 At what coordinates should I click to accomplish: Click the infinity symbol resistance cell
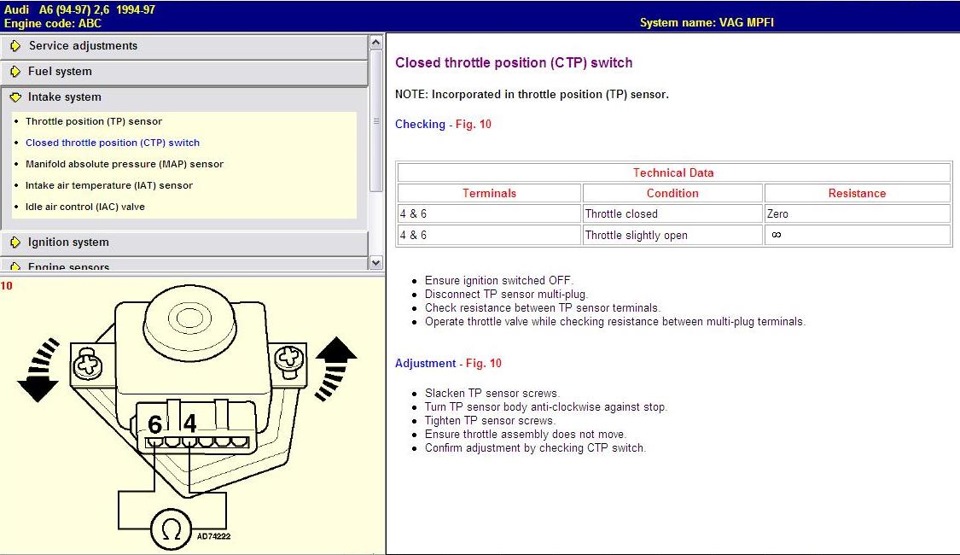pos(857,235)
